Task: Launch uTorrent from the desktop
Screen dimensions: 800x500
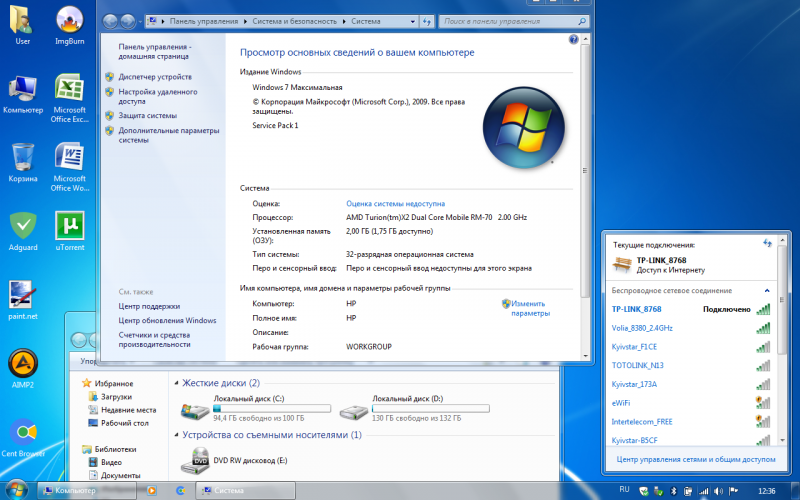Action: click(69, 231)
